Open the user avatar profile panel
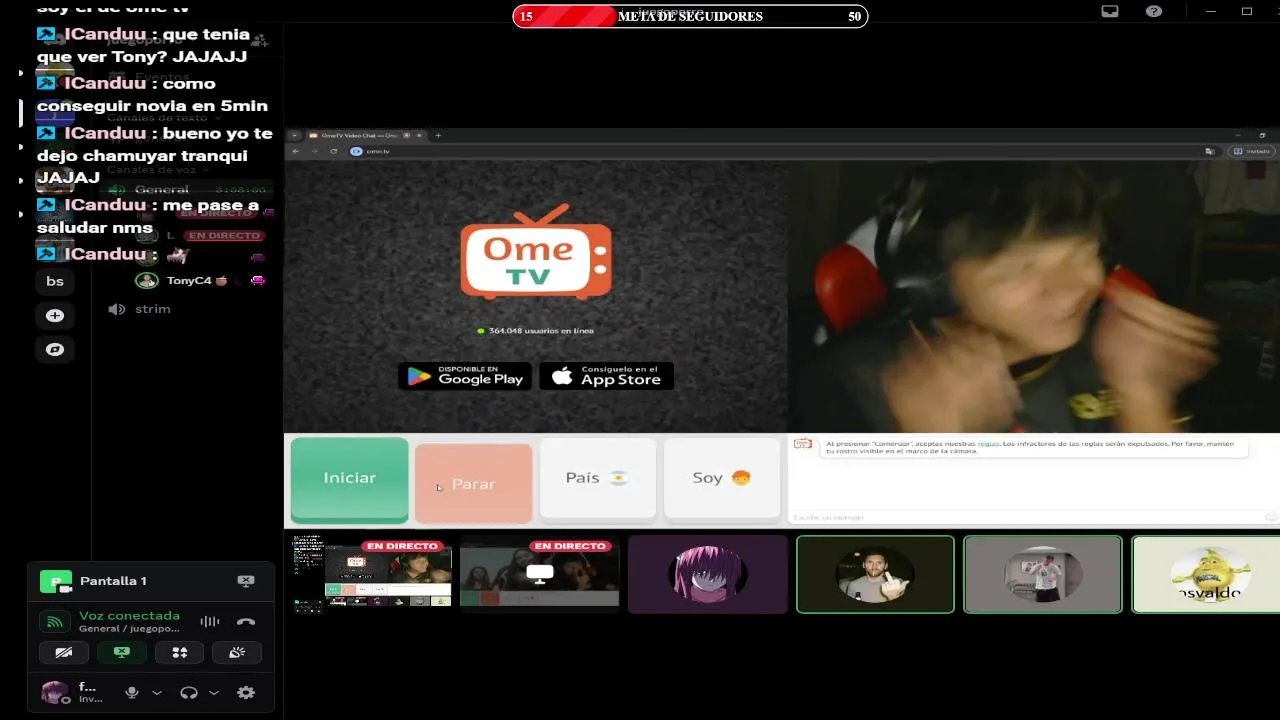The height and width of the screenshot is (720, 1280). (54, 692)
